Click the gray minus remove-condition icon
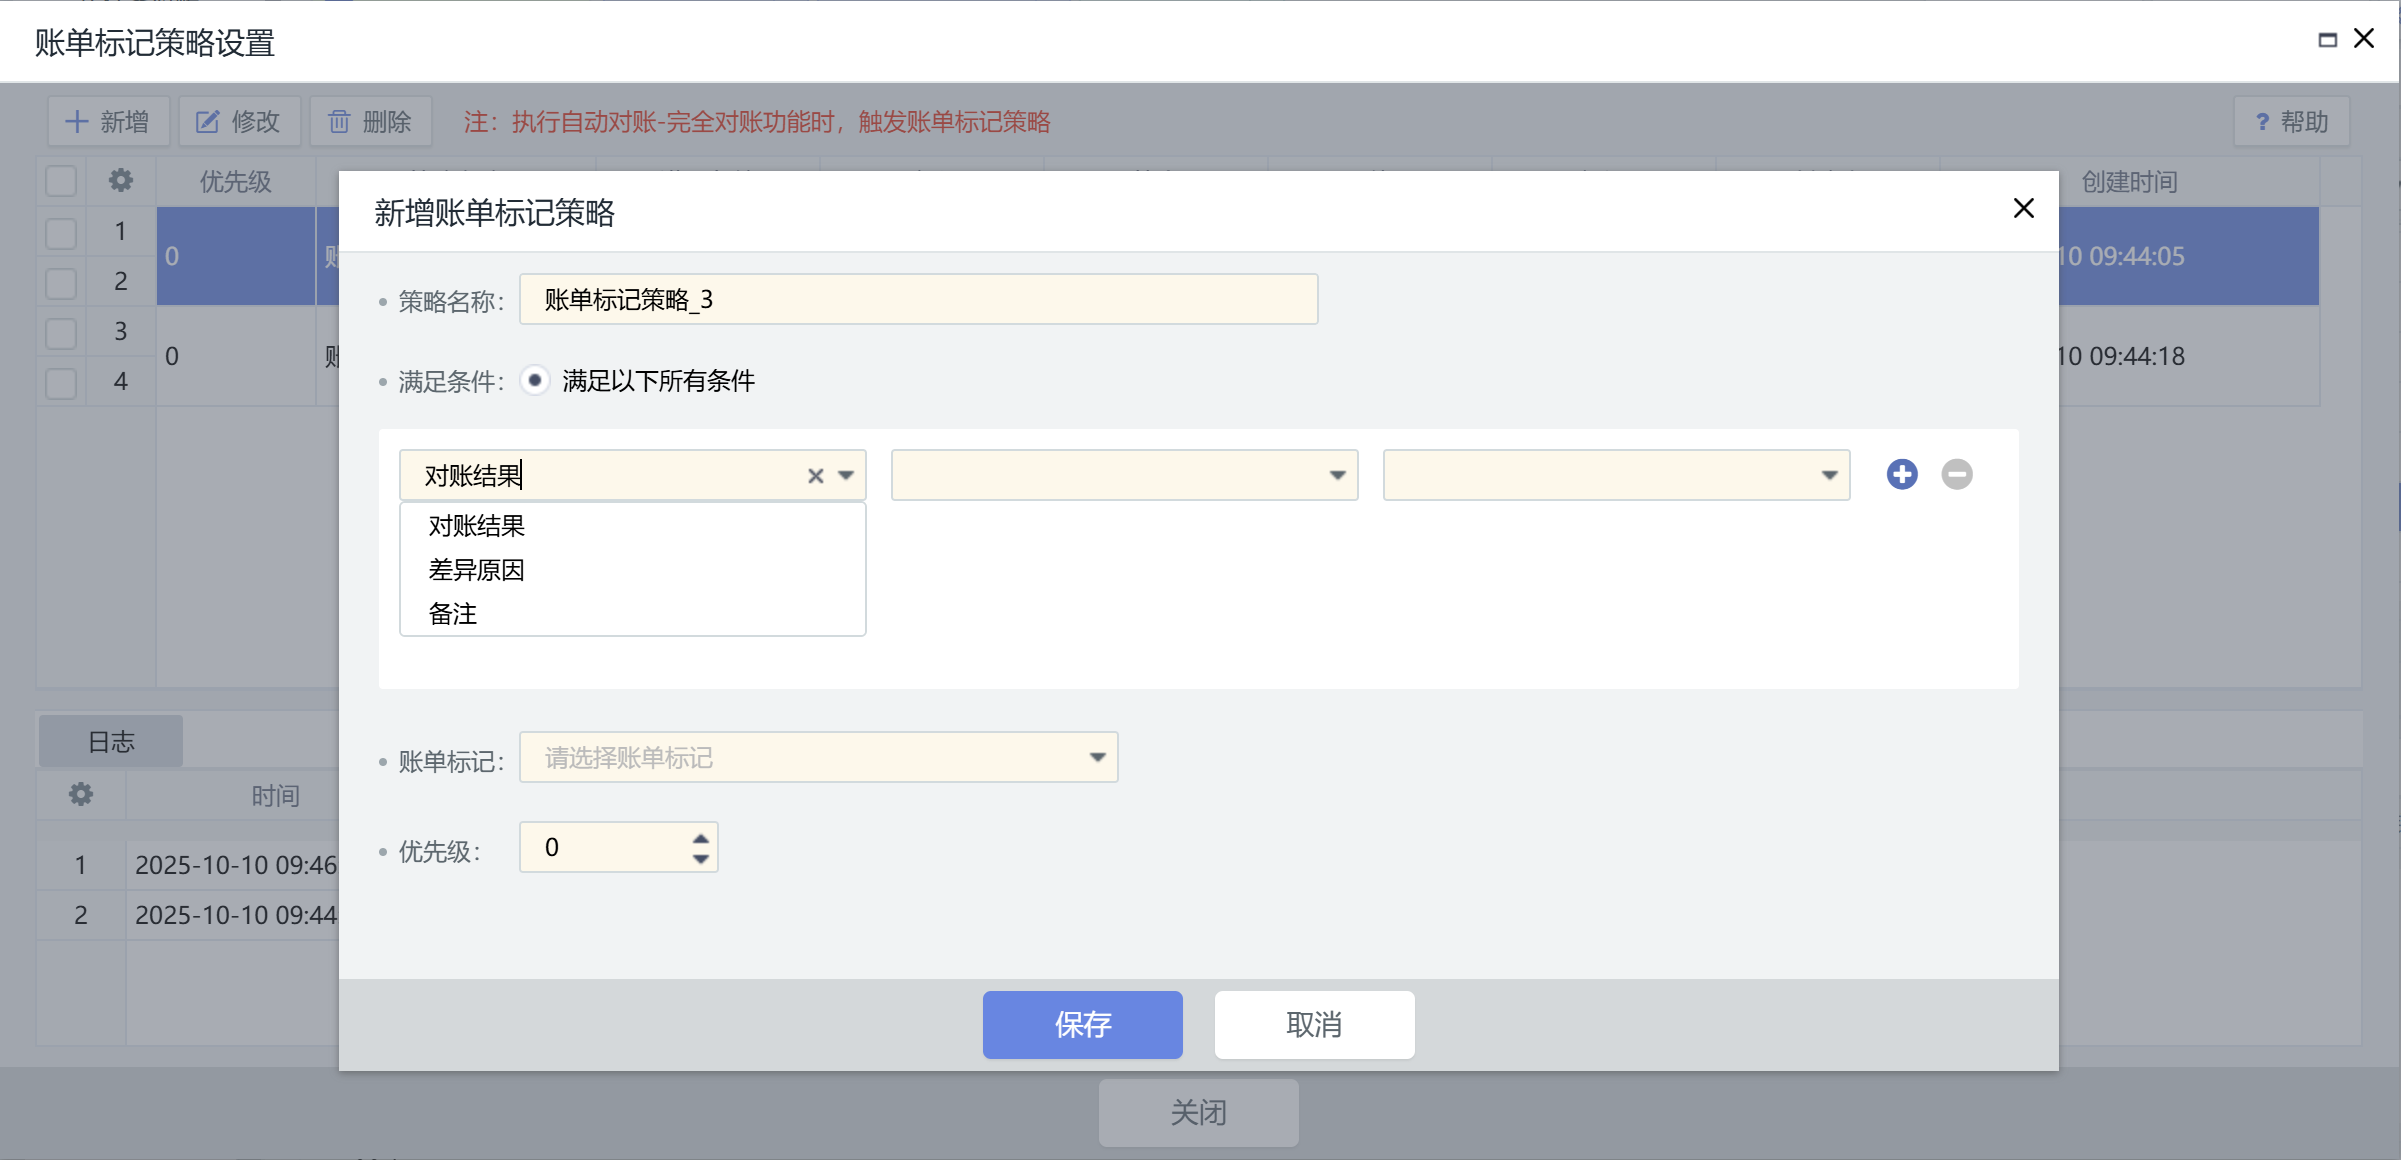Viewport: 2401px width, 1160px height. (x=1956, y=474)
